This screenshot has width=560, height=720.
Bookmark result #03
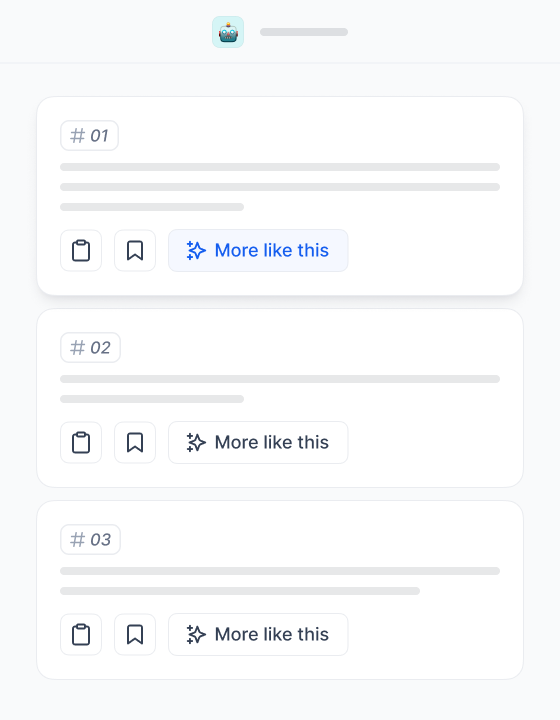135,635
